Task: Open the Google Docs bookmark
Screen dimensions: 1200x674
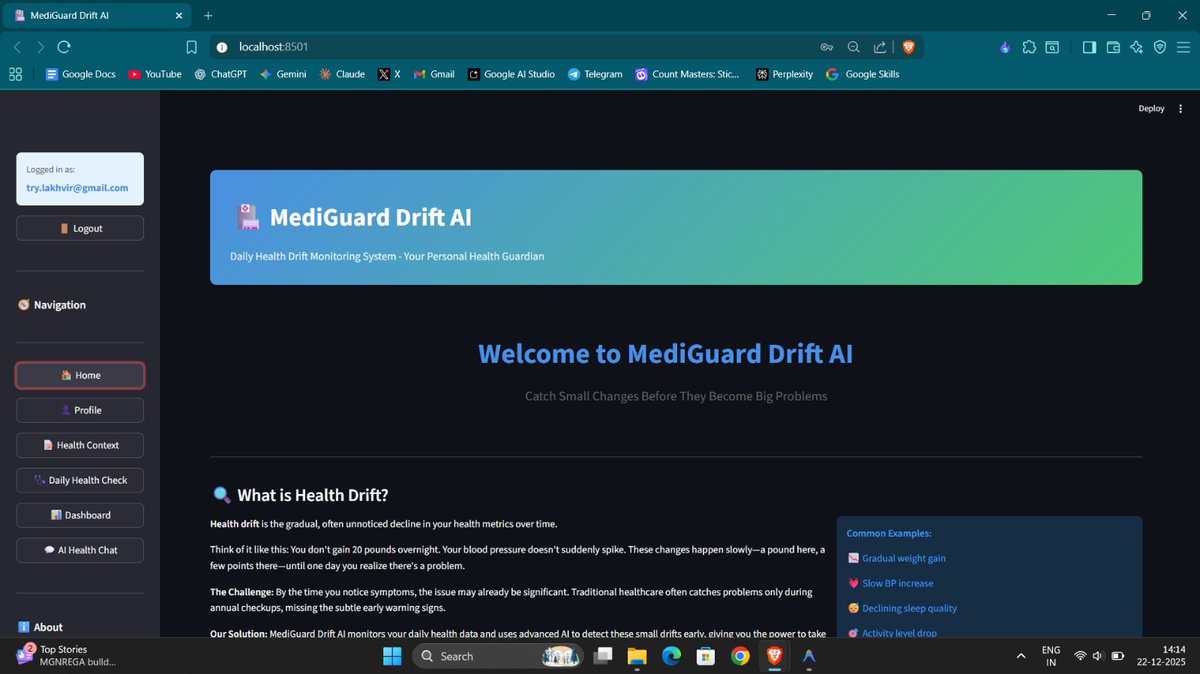Action: click(x=81, y=74)
